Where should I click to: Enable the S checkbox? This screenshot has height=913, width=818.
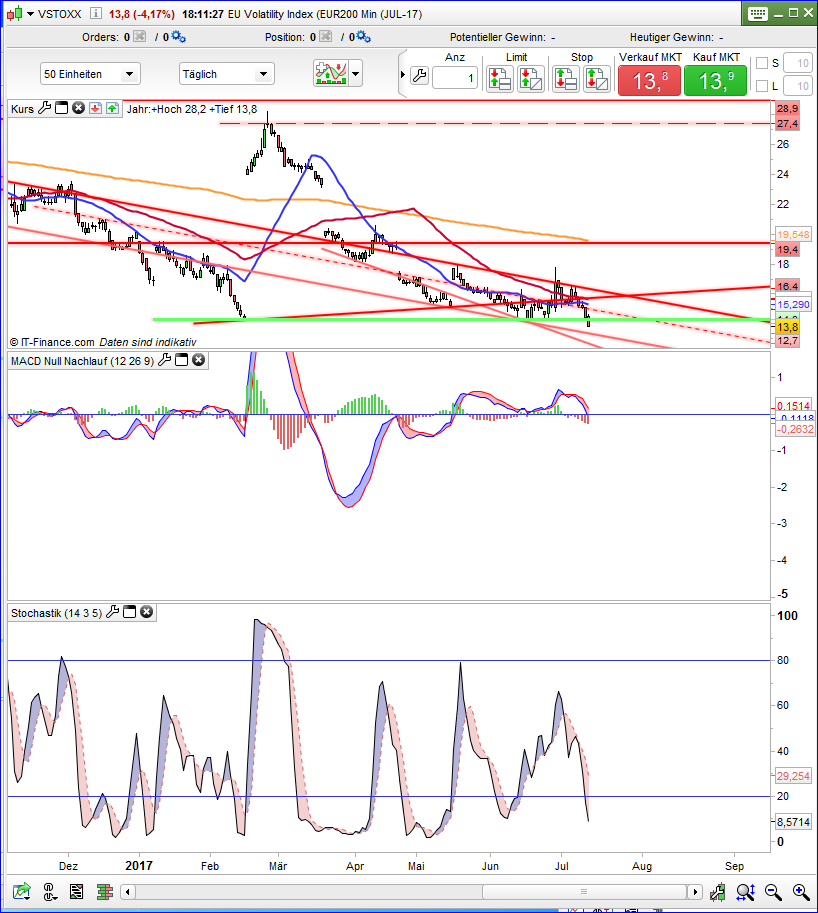762,63
